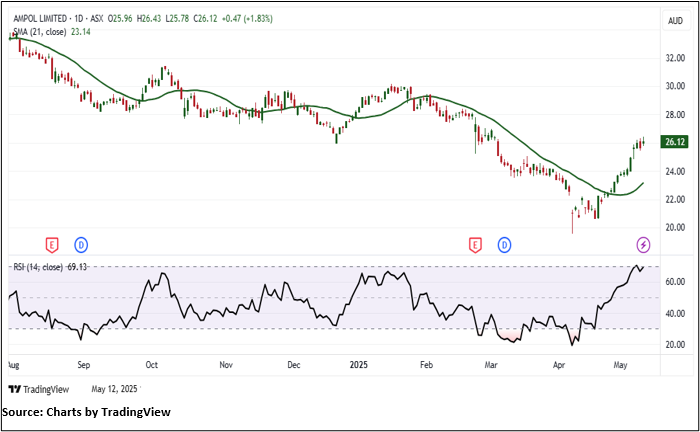Viewport: 700px width, 432px height.
Task: Click the current price tag 26.12
Action: coord(675,142)
